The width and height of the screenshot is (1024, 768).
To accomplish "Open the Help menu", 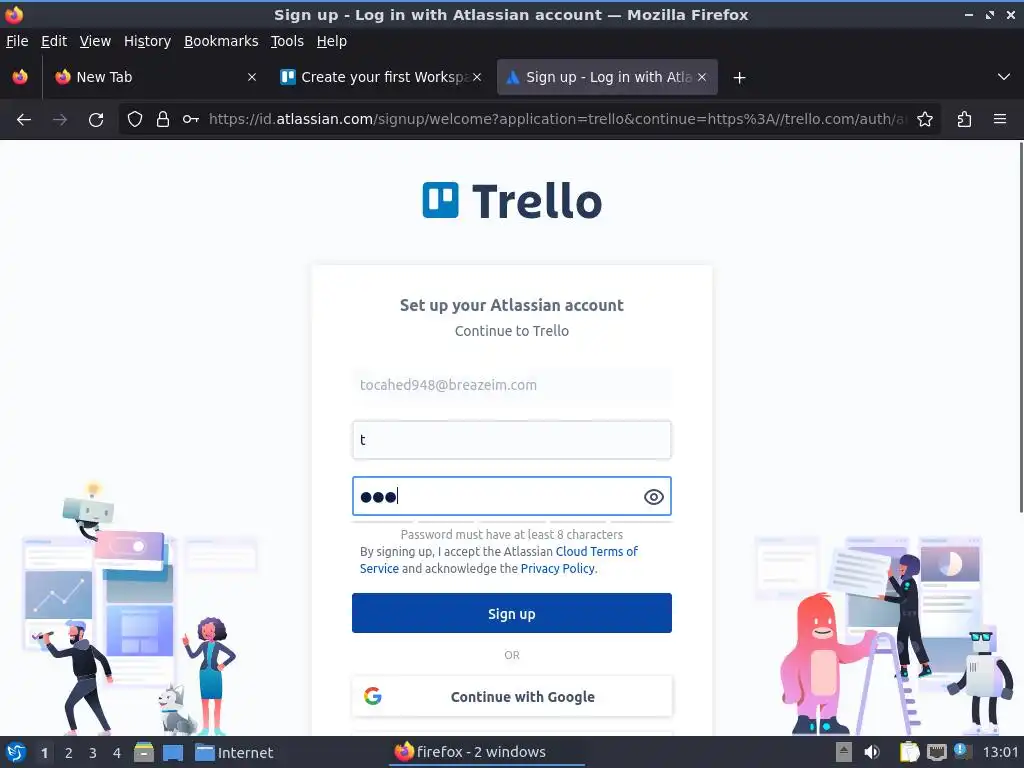I will [x=332, y=41].
